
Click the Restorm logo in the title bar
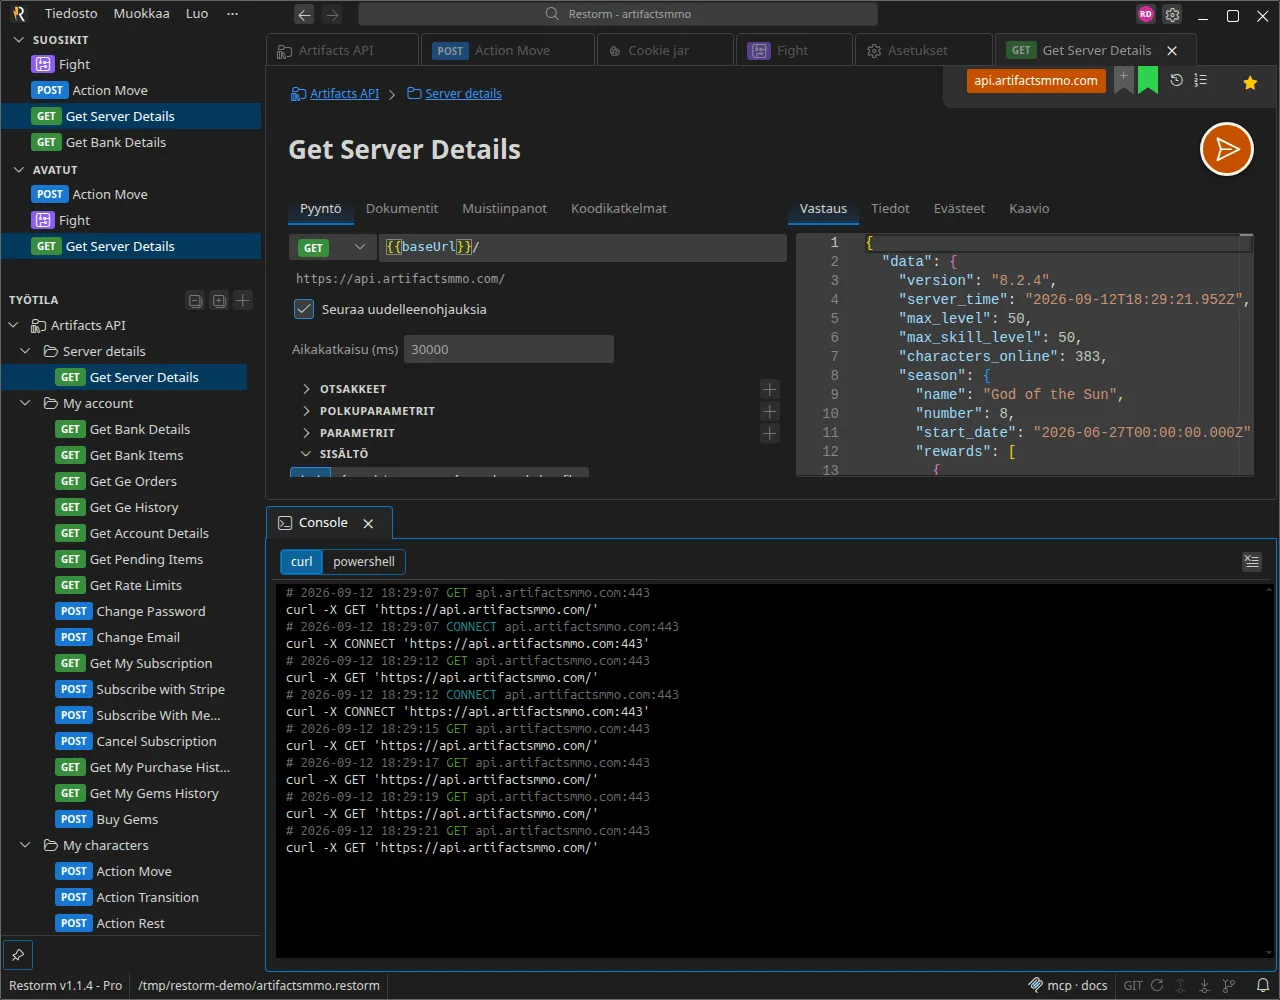pos(18,14)
